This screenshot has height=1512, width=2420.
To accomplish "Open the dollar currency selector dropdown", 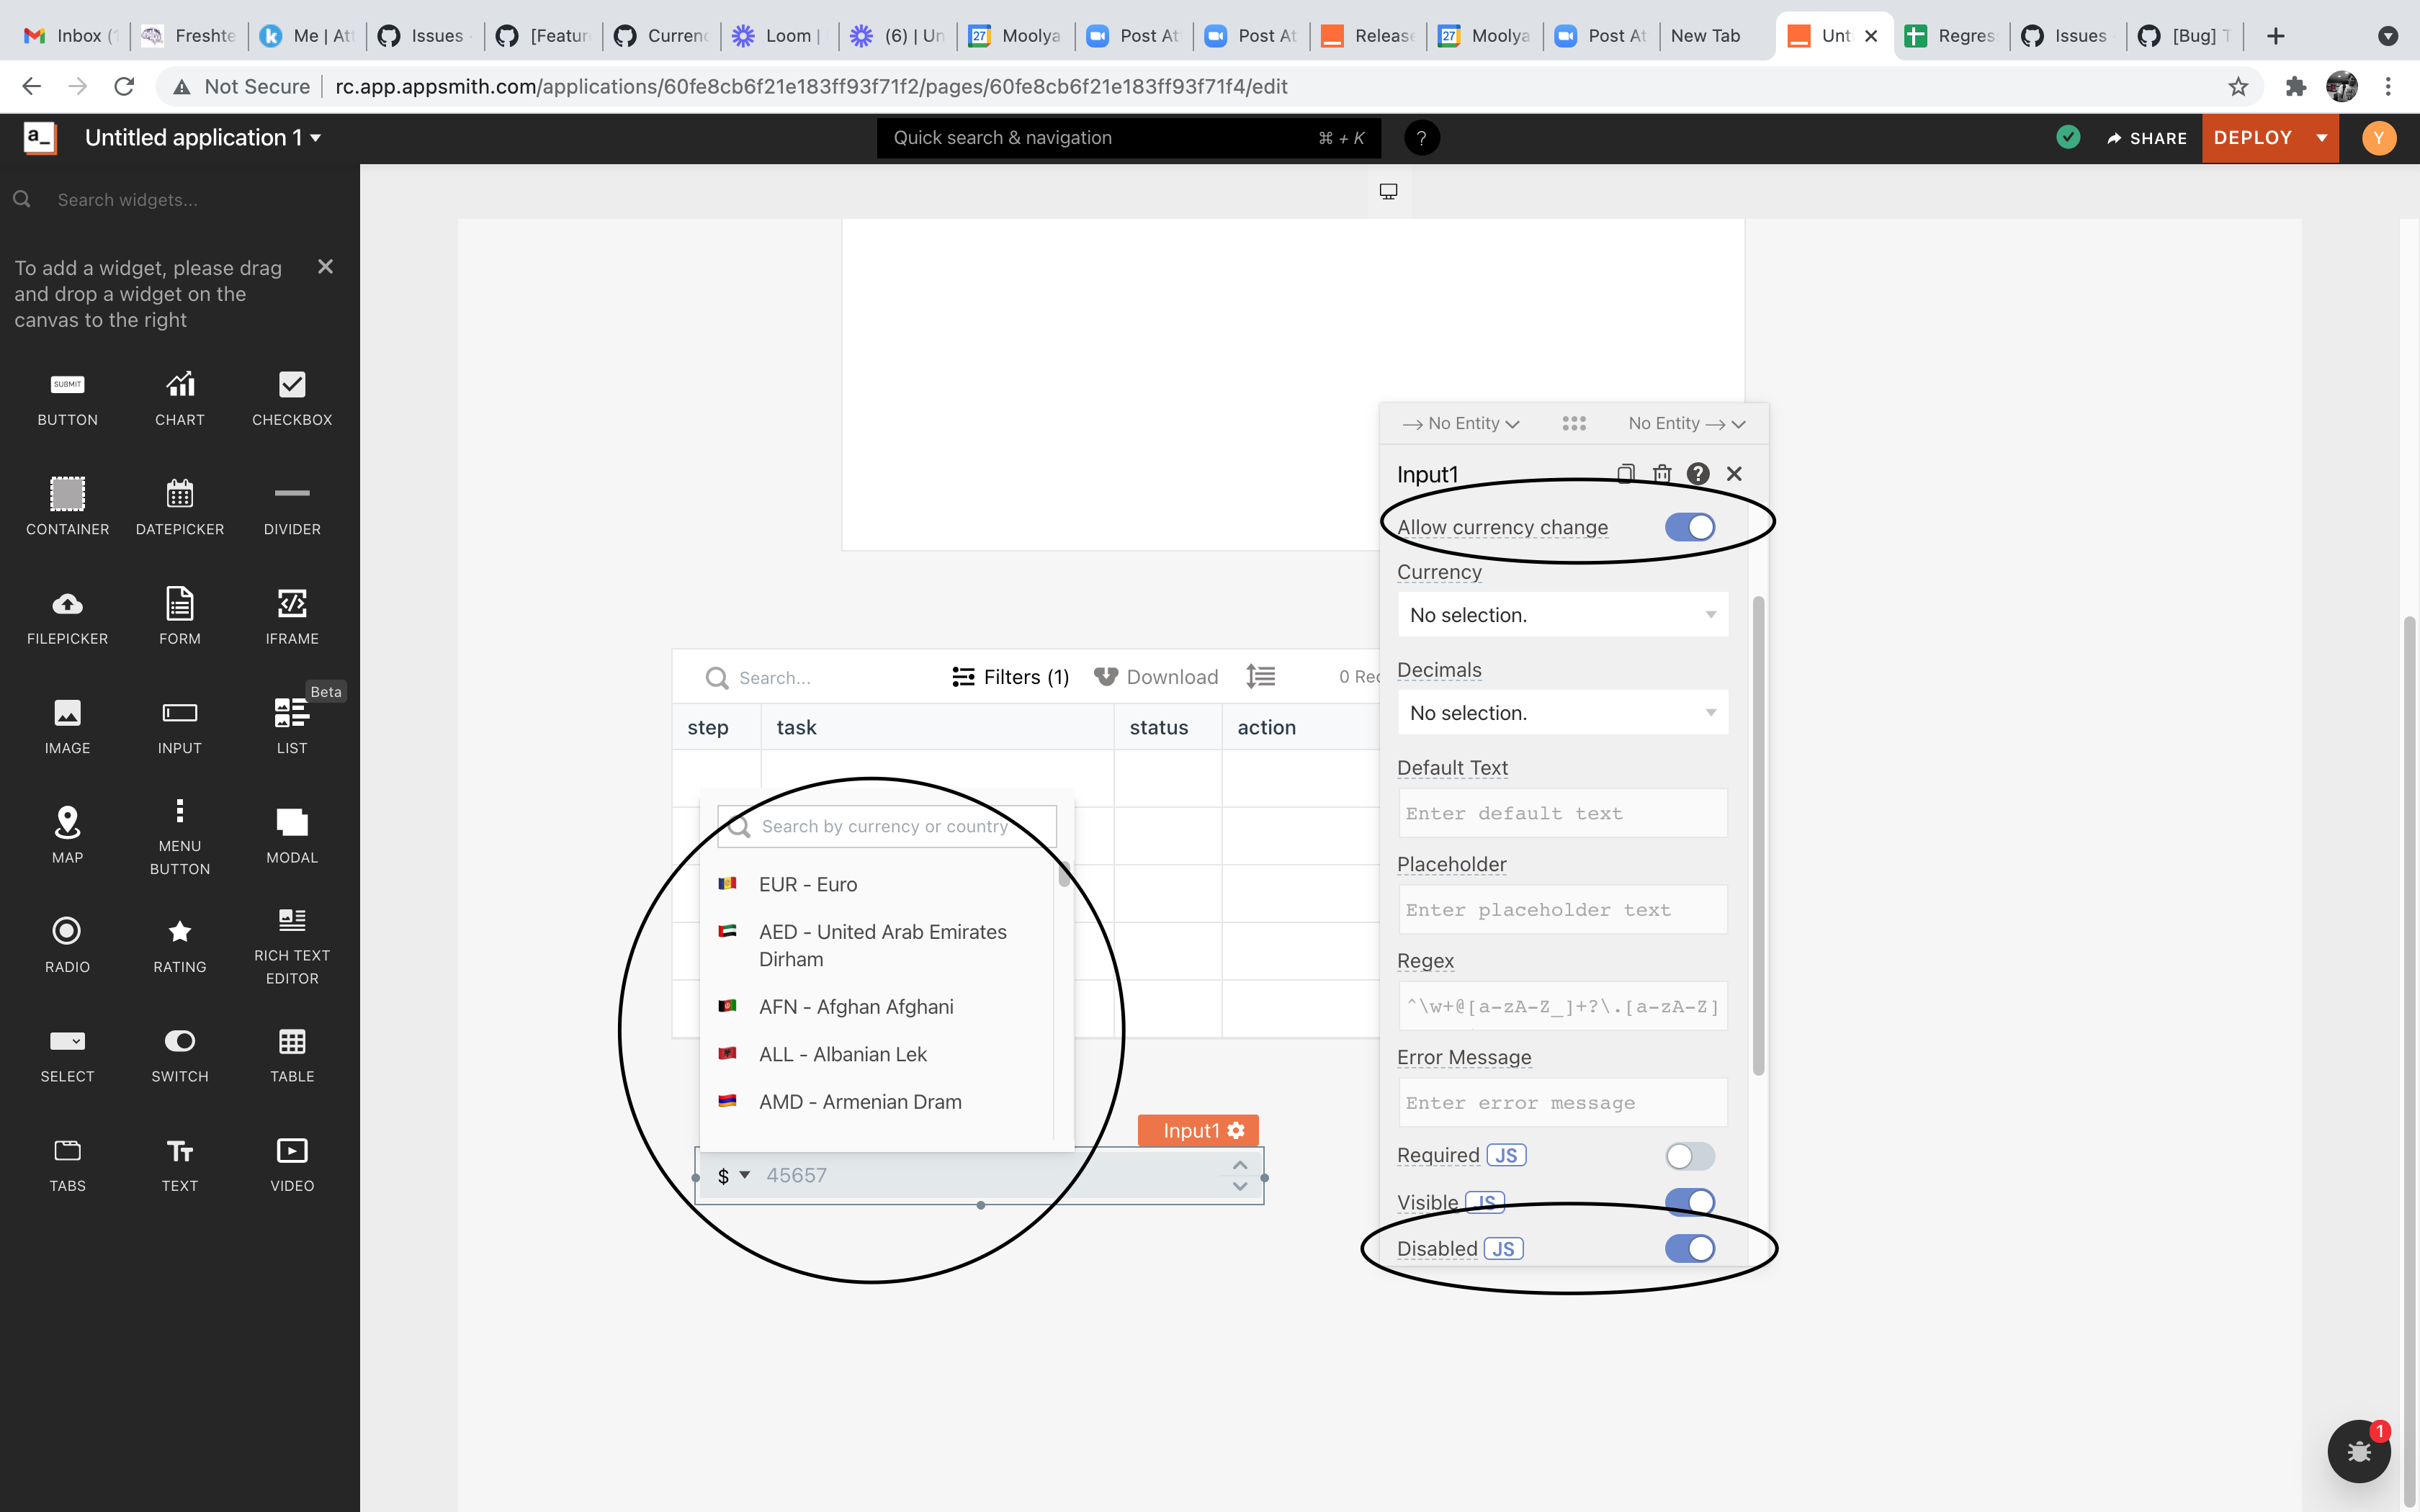I will (733, 1176).
